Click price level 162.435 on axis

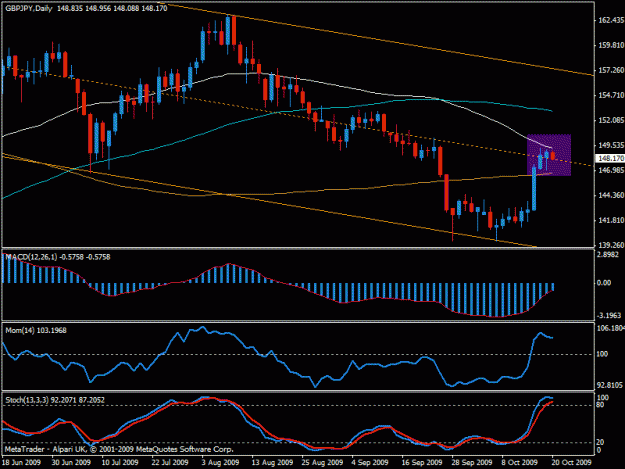pos(611,20)
